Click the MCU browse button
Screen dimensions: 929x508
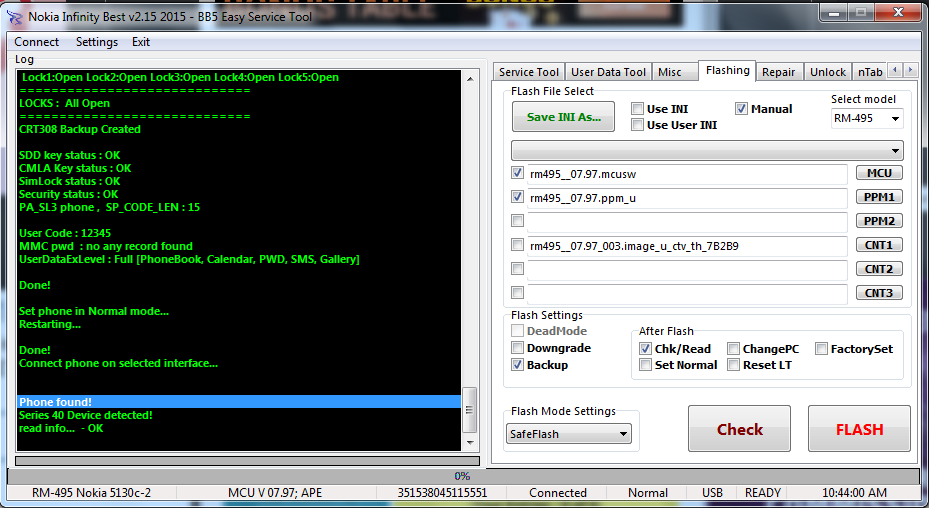click(879, 173)
